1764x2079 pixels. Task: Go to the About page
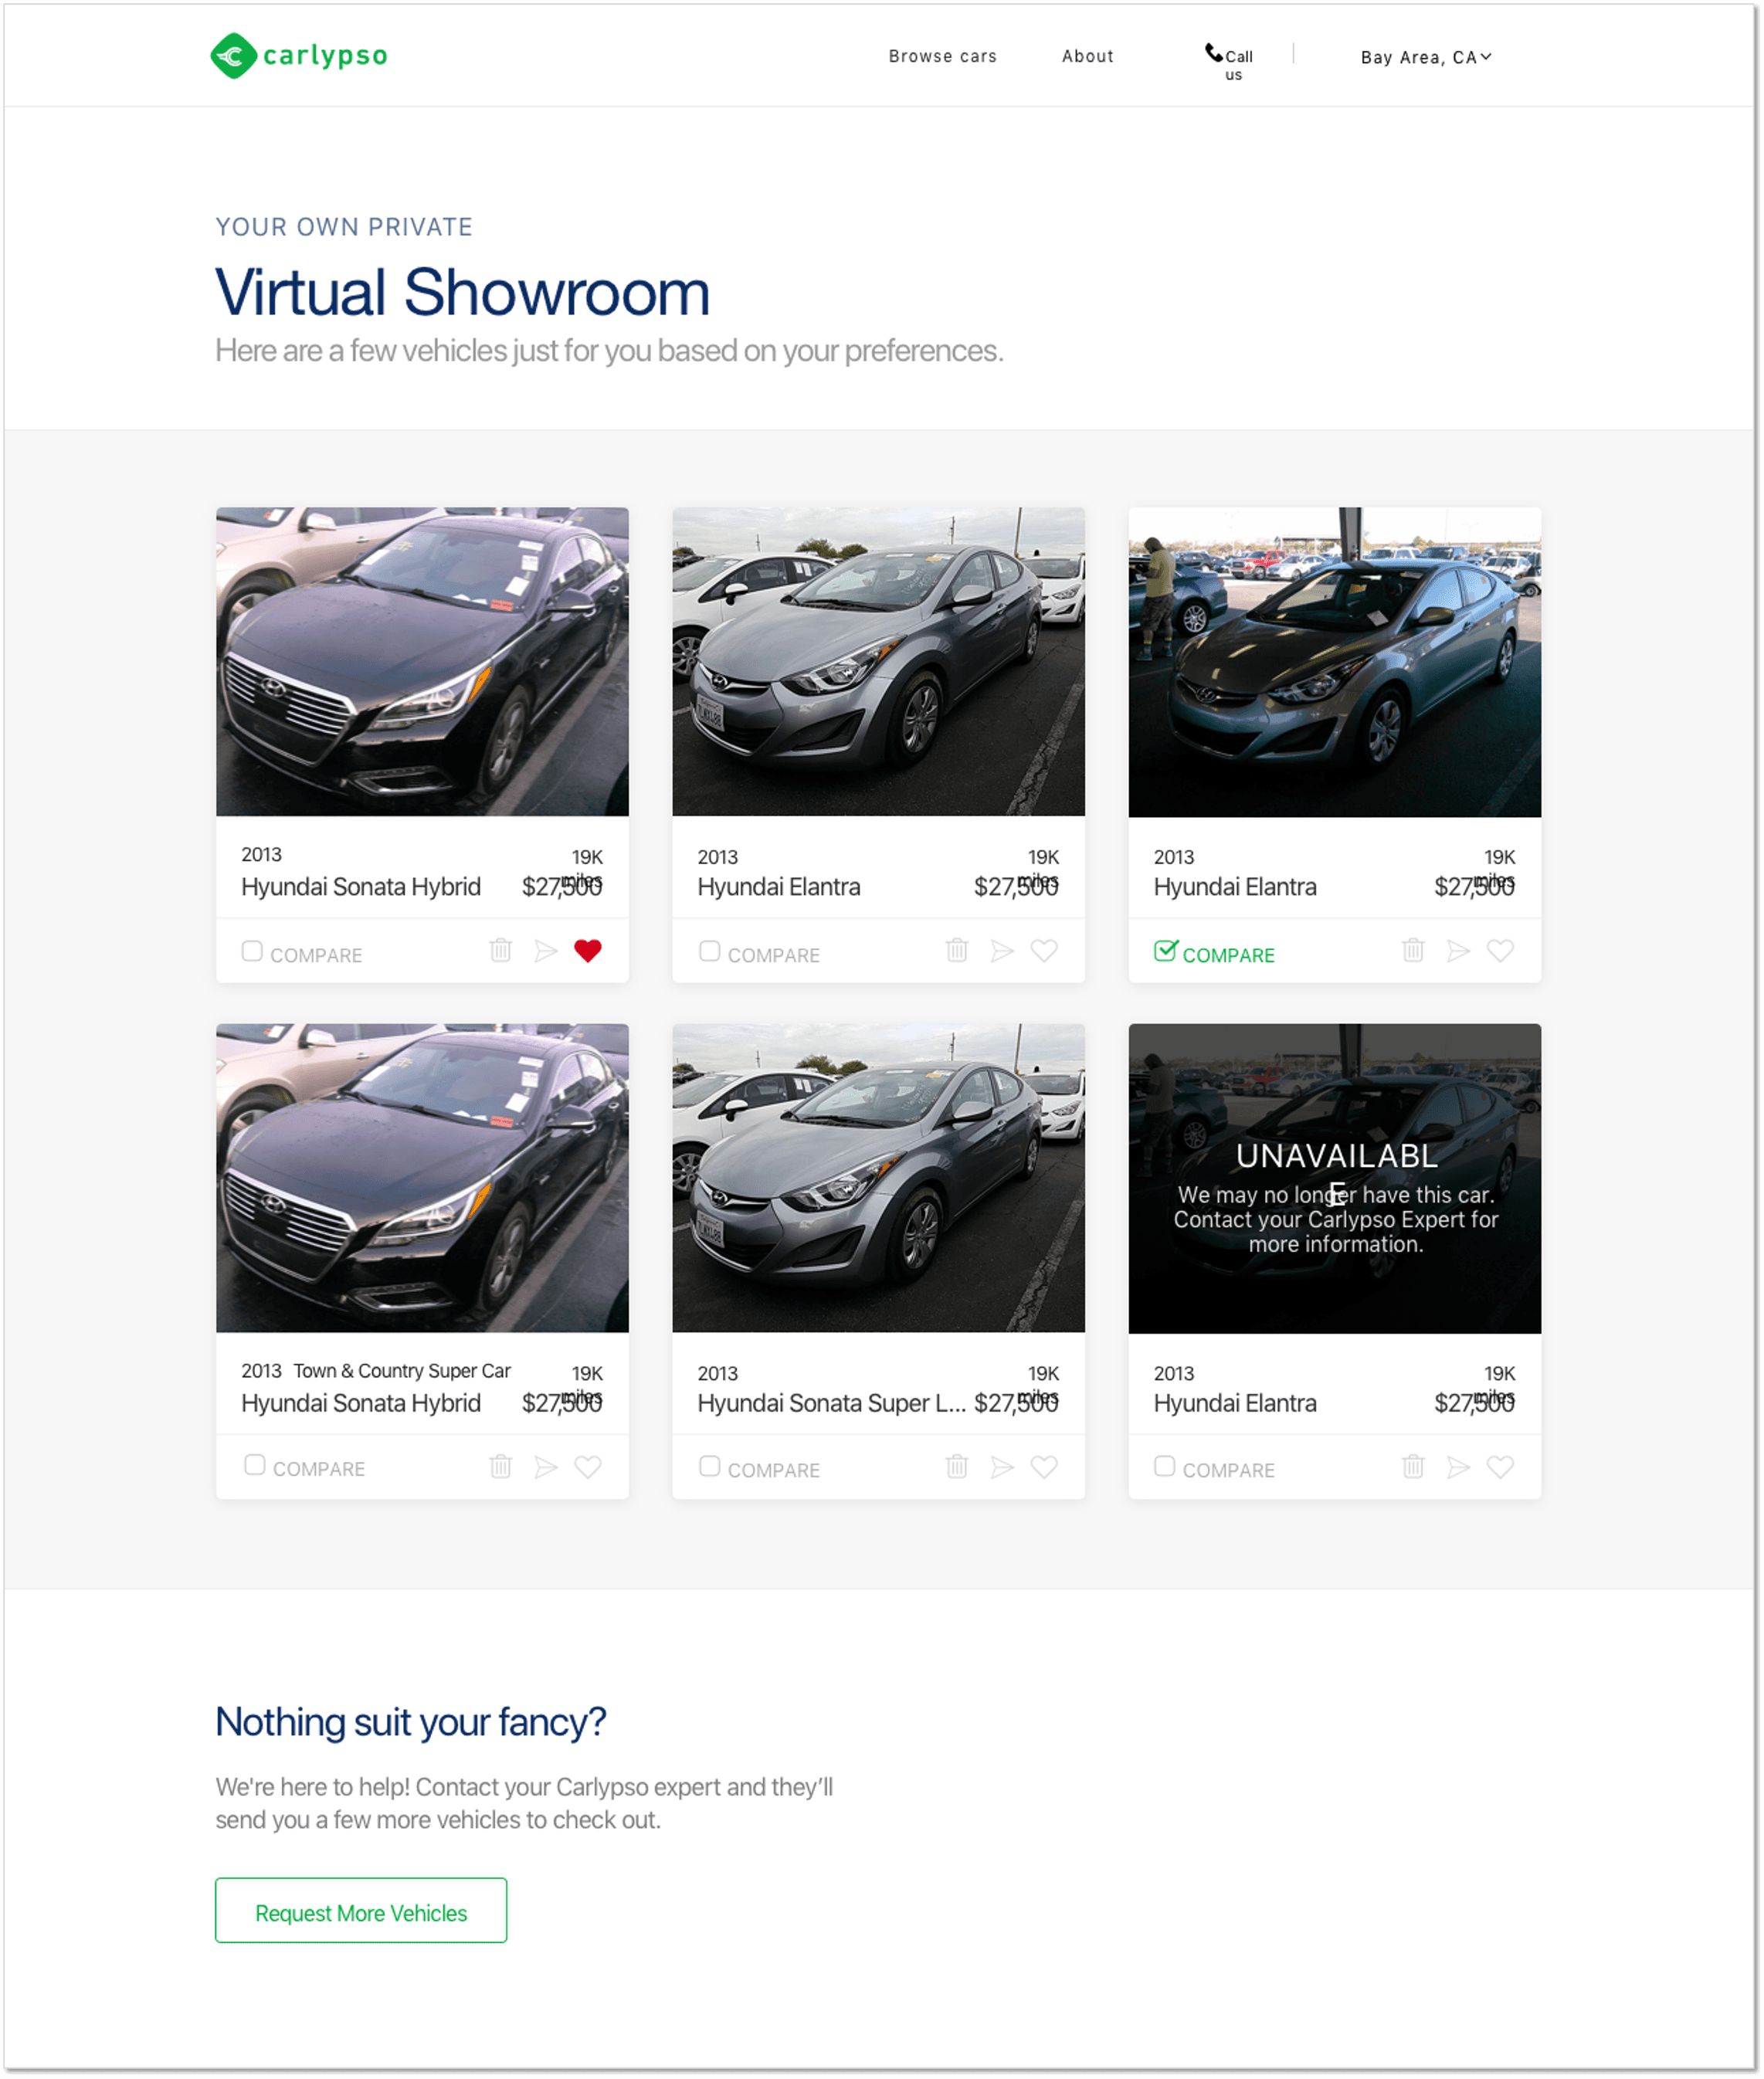(x=1087, y=56)
